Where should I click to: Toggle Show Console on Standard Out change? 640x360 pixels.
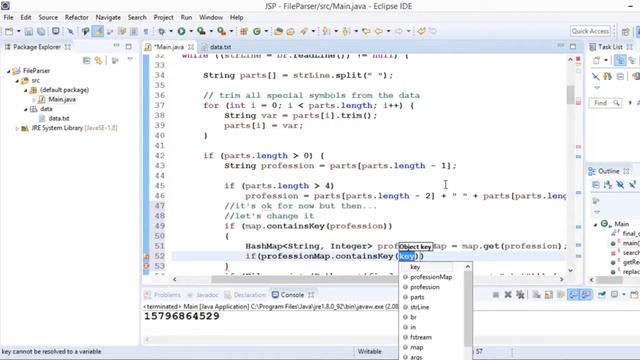click(573, 295)
